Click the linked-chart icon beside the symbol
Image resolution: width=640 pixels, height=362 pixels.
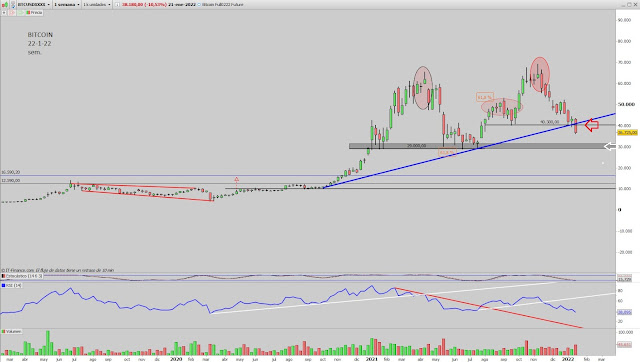pyautogui.click(x=13, y=4)
